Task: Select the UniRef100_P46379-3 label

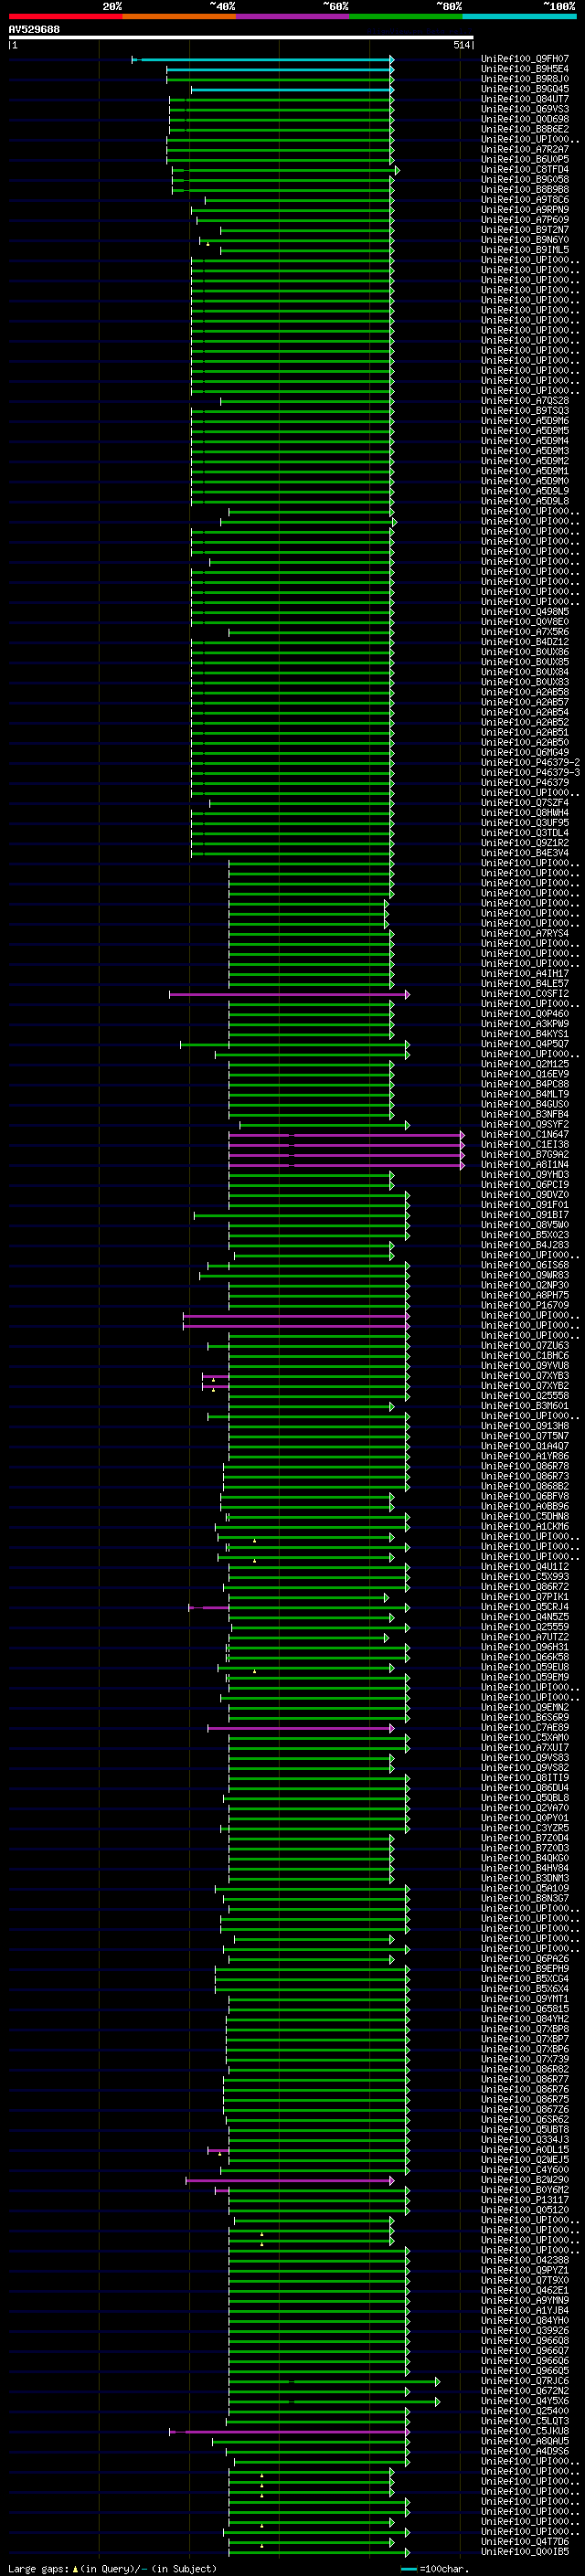Action: click(530, 773)
